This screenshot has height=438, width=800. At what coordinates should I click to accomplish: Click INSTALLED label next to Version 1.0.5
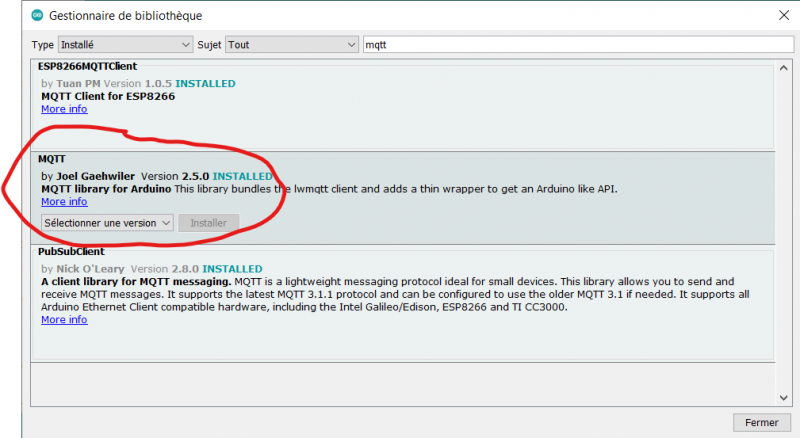pyautogui.click(x=205, y=84)
